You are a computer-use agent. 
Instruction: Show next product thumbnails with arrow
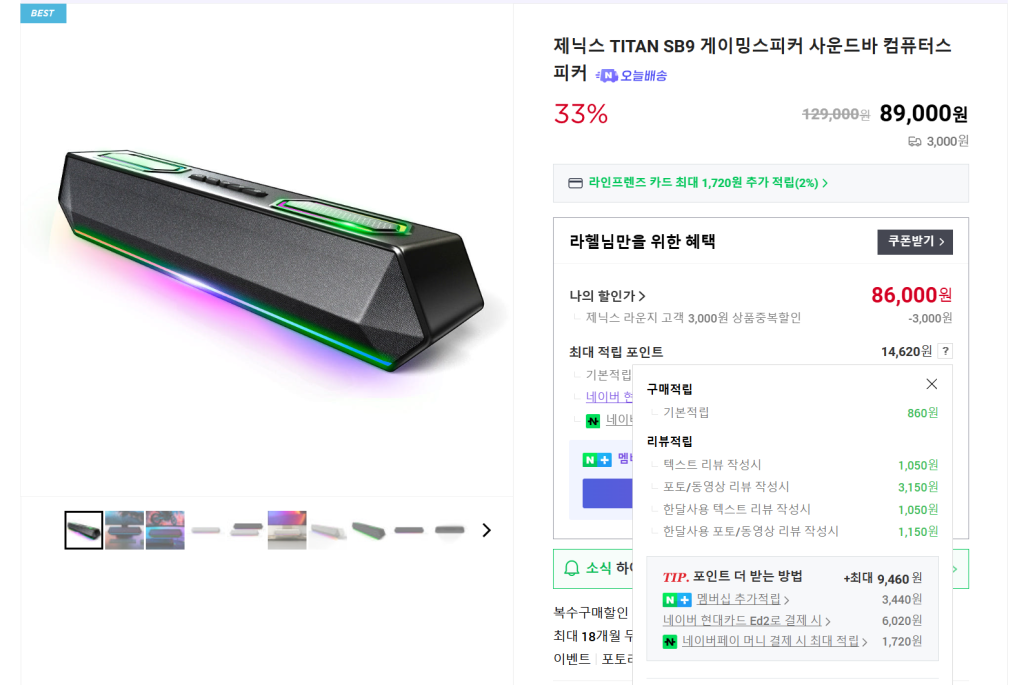(486, 530)
